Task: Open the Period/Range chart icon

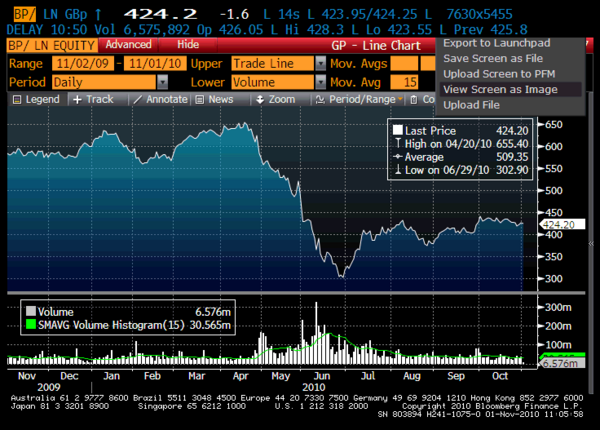Action: 320,99
